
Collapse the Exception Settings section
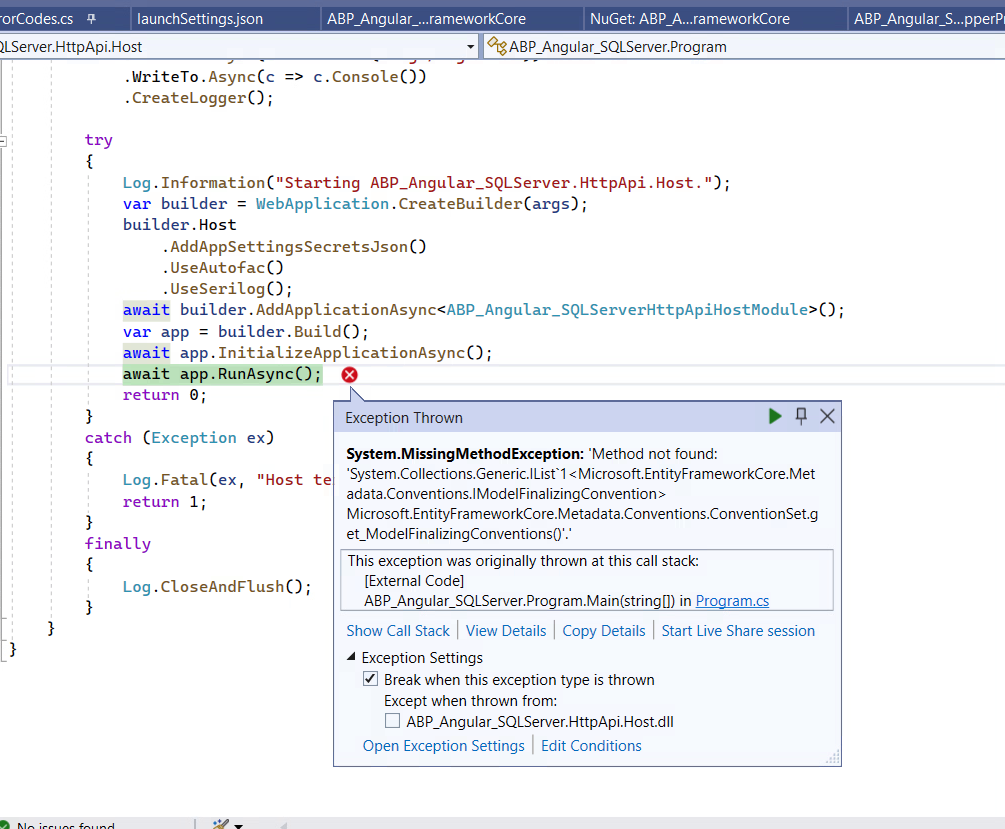click(x=351, y=658)
